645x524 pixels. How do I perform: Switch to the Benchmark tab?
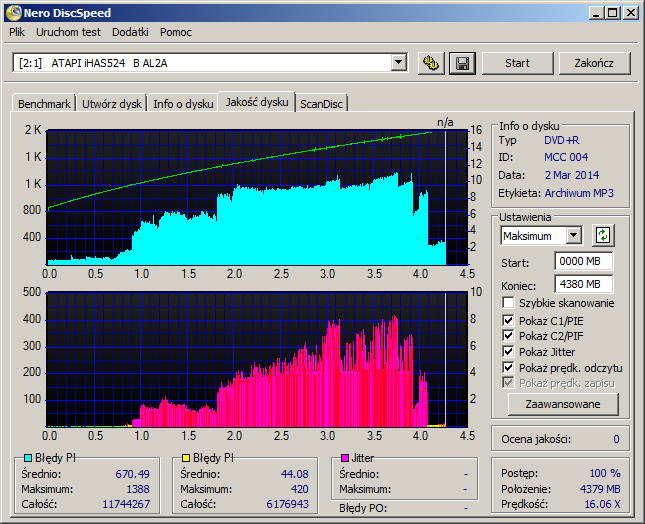(x=44, y=104)
